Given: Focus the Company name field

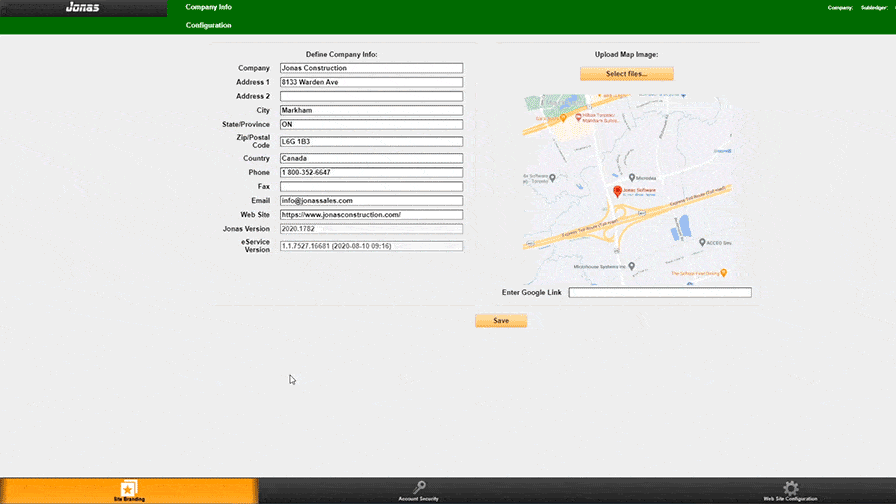Looking at the screenshot, I should [x=371, y=68].
